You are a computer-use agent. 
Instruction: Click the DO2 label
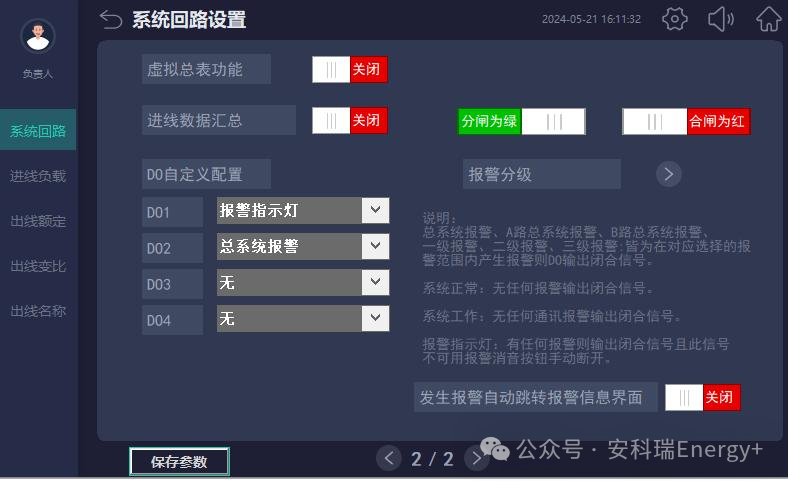click(173, 248)
